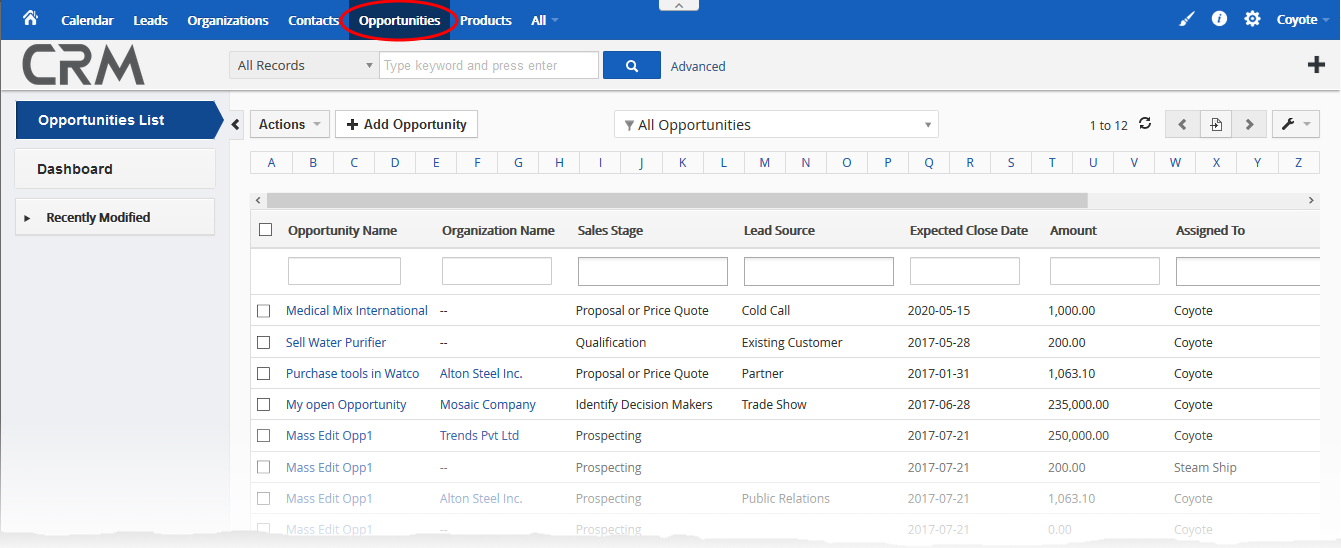Click the Amount filter field
Image resolution: width=1341 pixels, height=548 pixels.
pyautogui.click(x=1105, y=271)
